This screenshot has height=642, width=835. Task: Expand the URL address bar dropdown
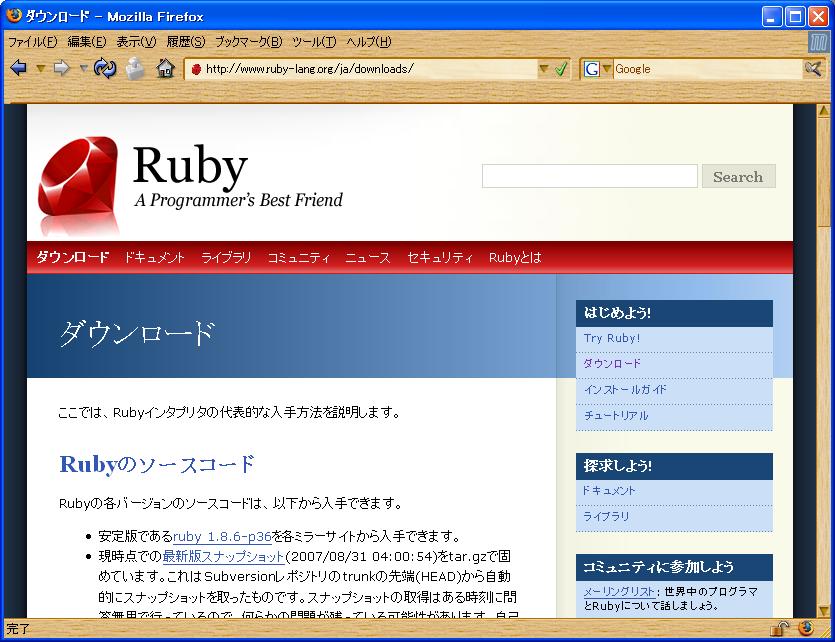tap(544, 69)
